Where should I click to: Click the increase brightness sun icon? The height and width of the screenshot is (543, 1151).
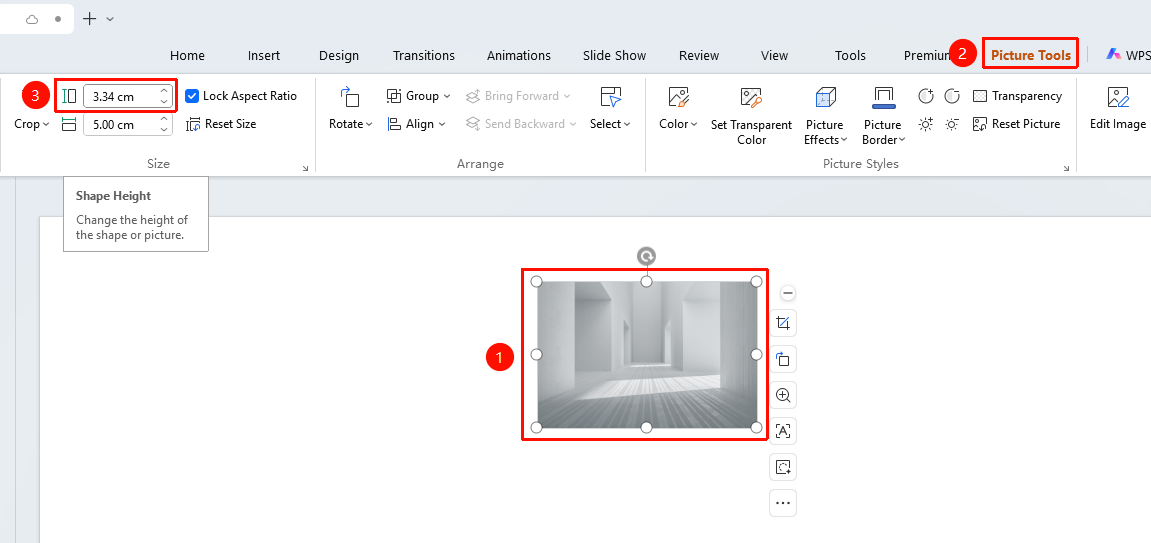click(926, 124)
